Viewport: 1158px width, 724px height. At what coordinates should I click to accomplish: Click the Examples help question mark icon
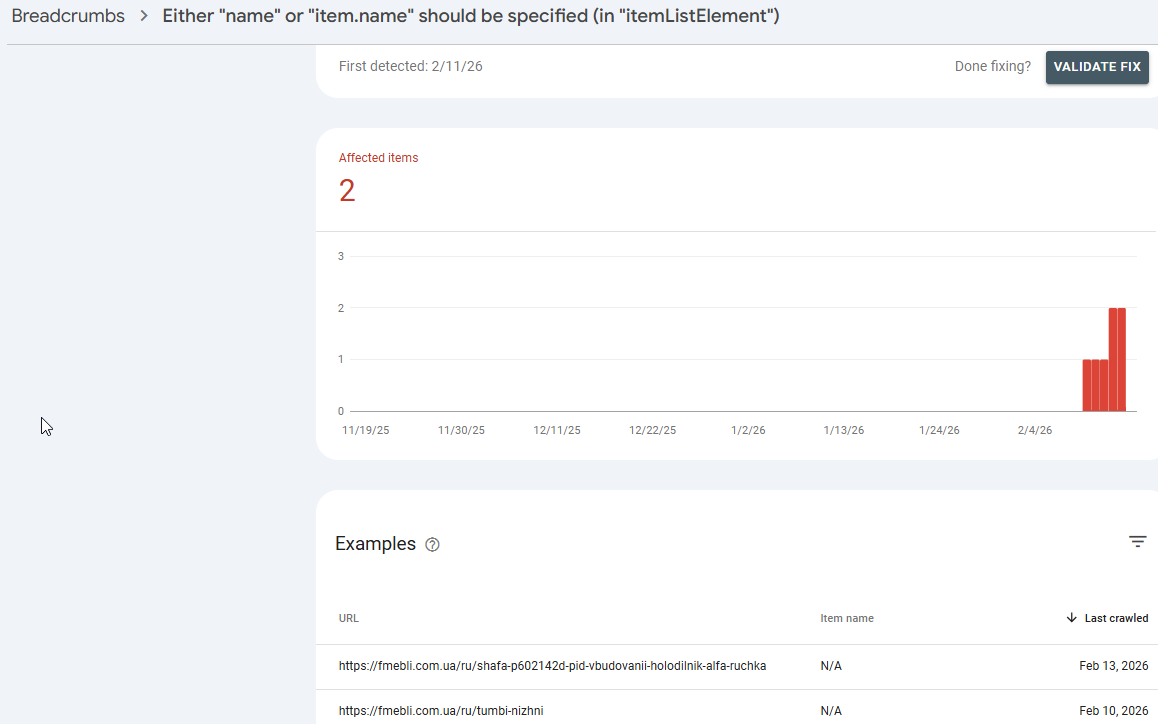pos(432,544)
